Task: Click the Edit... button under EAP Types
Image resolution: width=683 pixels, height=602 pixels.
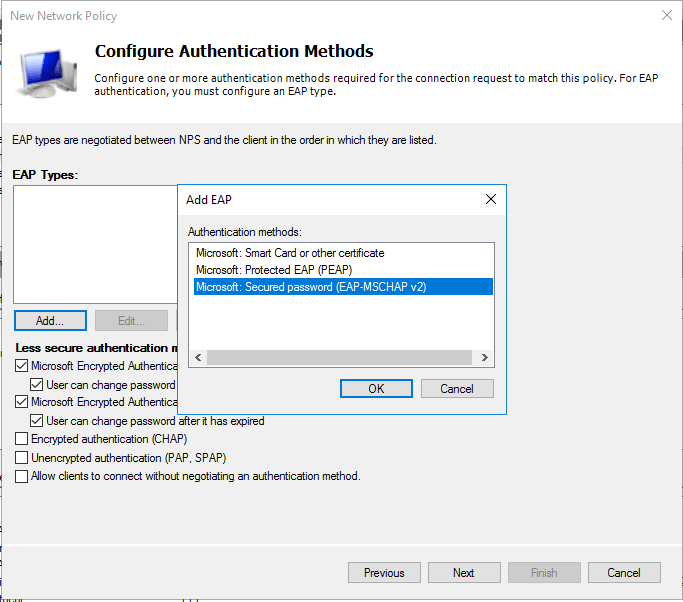Action: tap(131, 321)
